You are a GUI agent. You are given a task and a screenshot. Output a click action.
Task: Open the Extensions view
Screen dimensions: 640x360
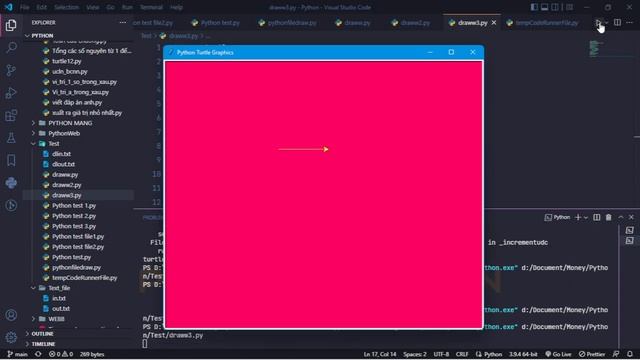pyautogui.click(x=11, y=116)
